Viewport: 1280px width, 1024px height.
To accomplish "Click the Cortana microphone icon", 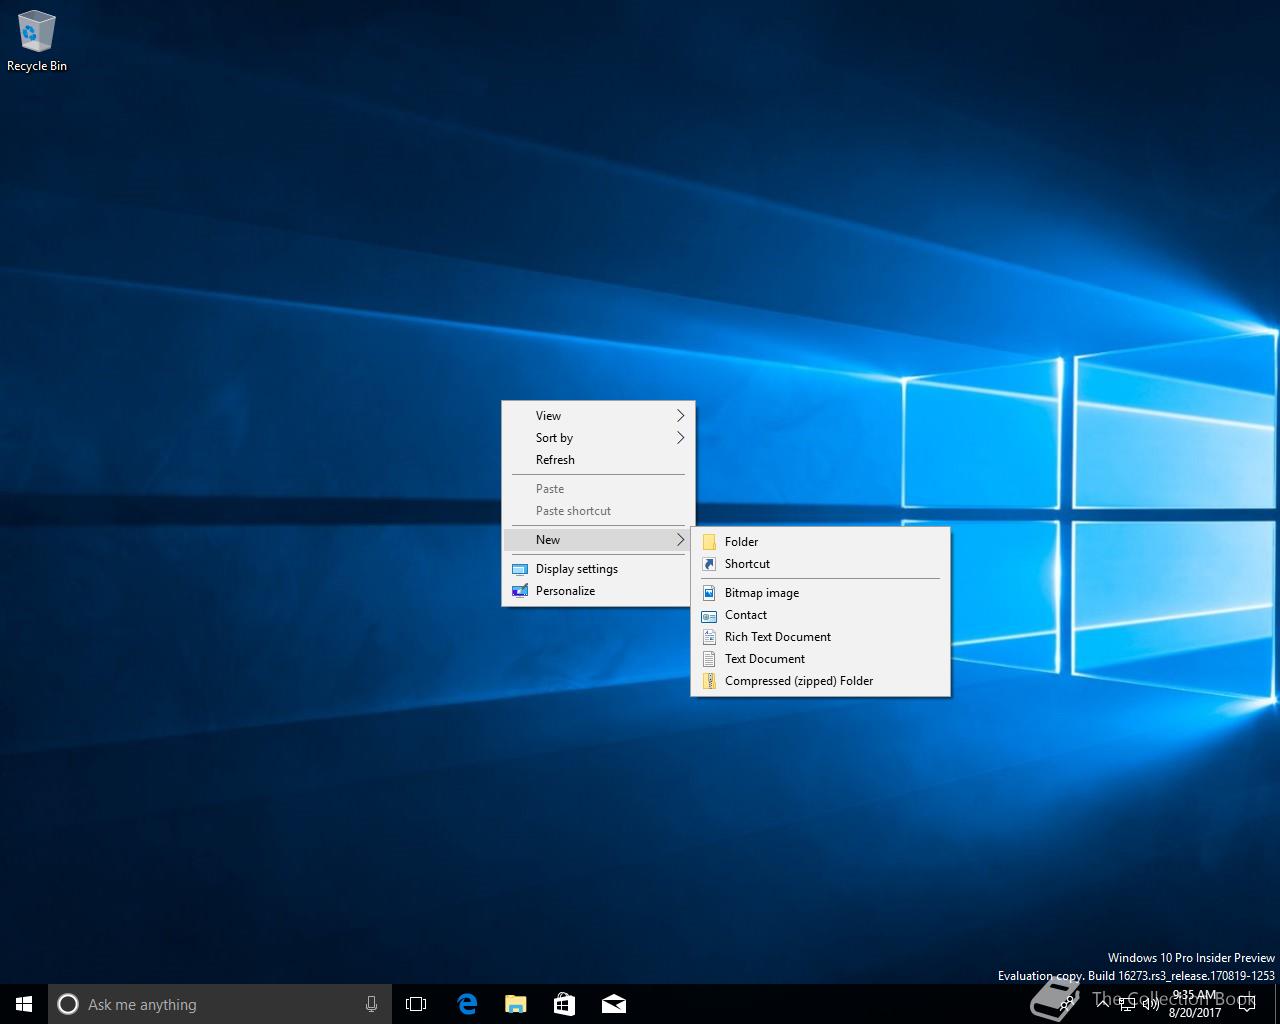I will (x=371, y=1004).
